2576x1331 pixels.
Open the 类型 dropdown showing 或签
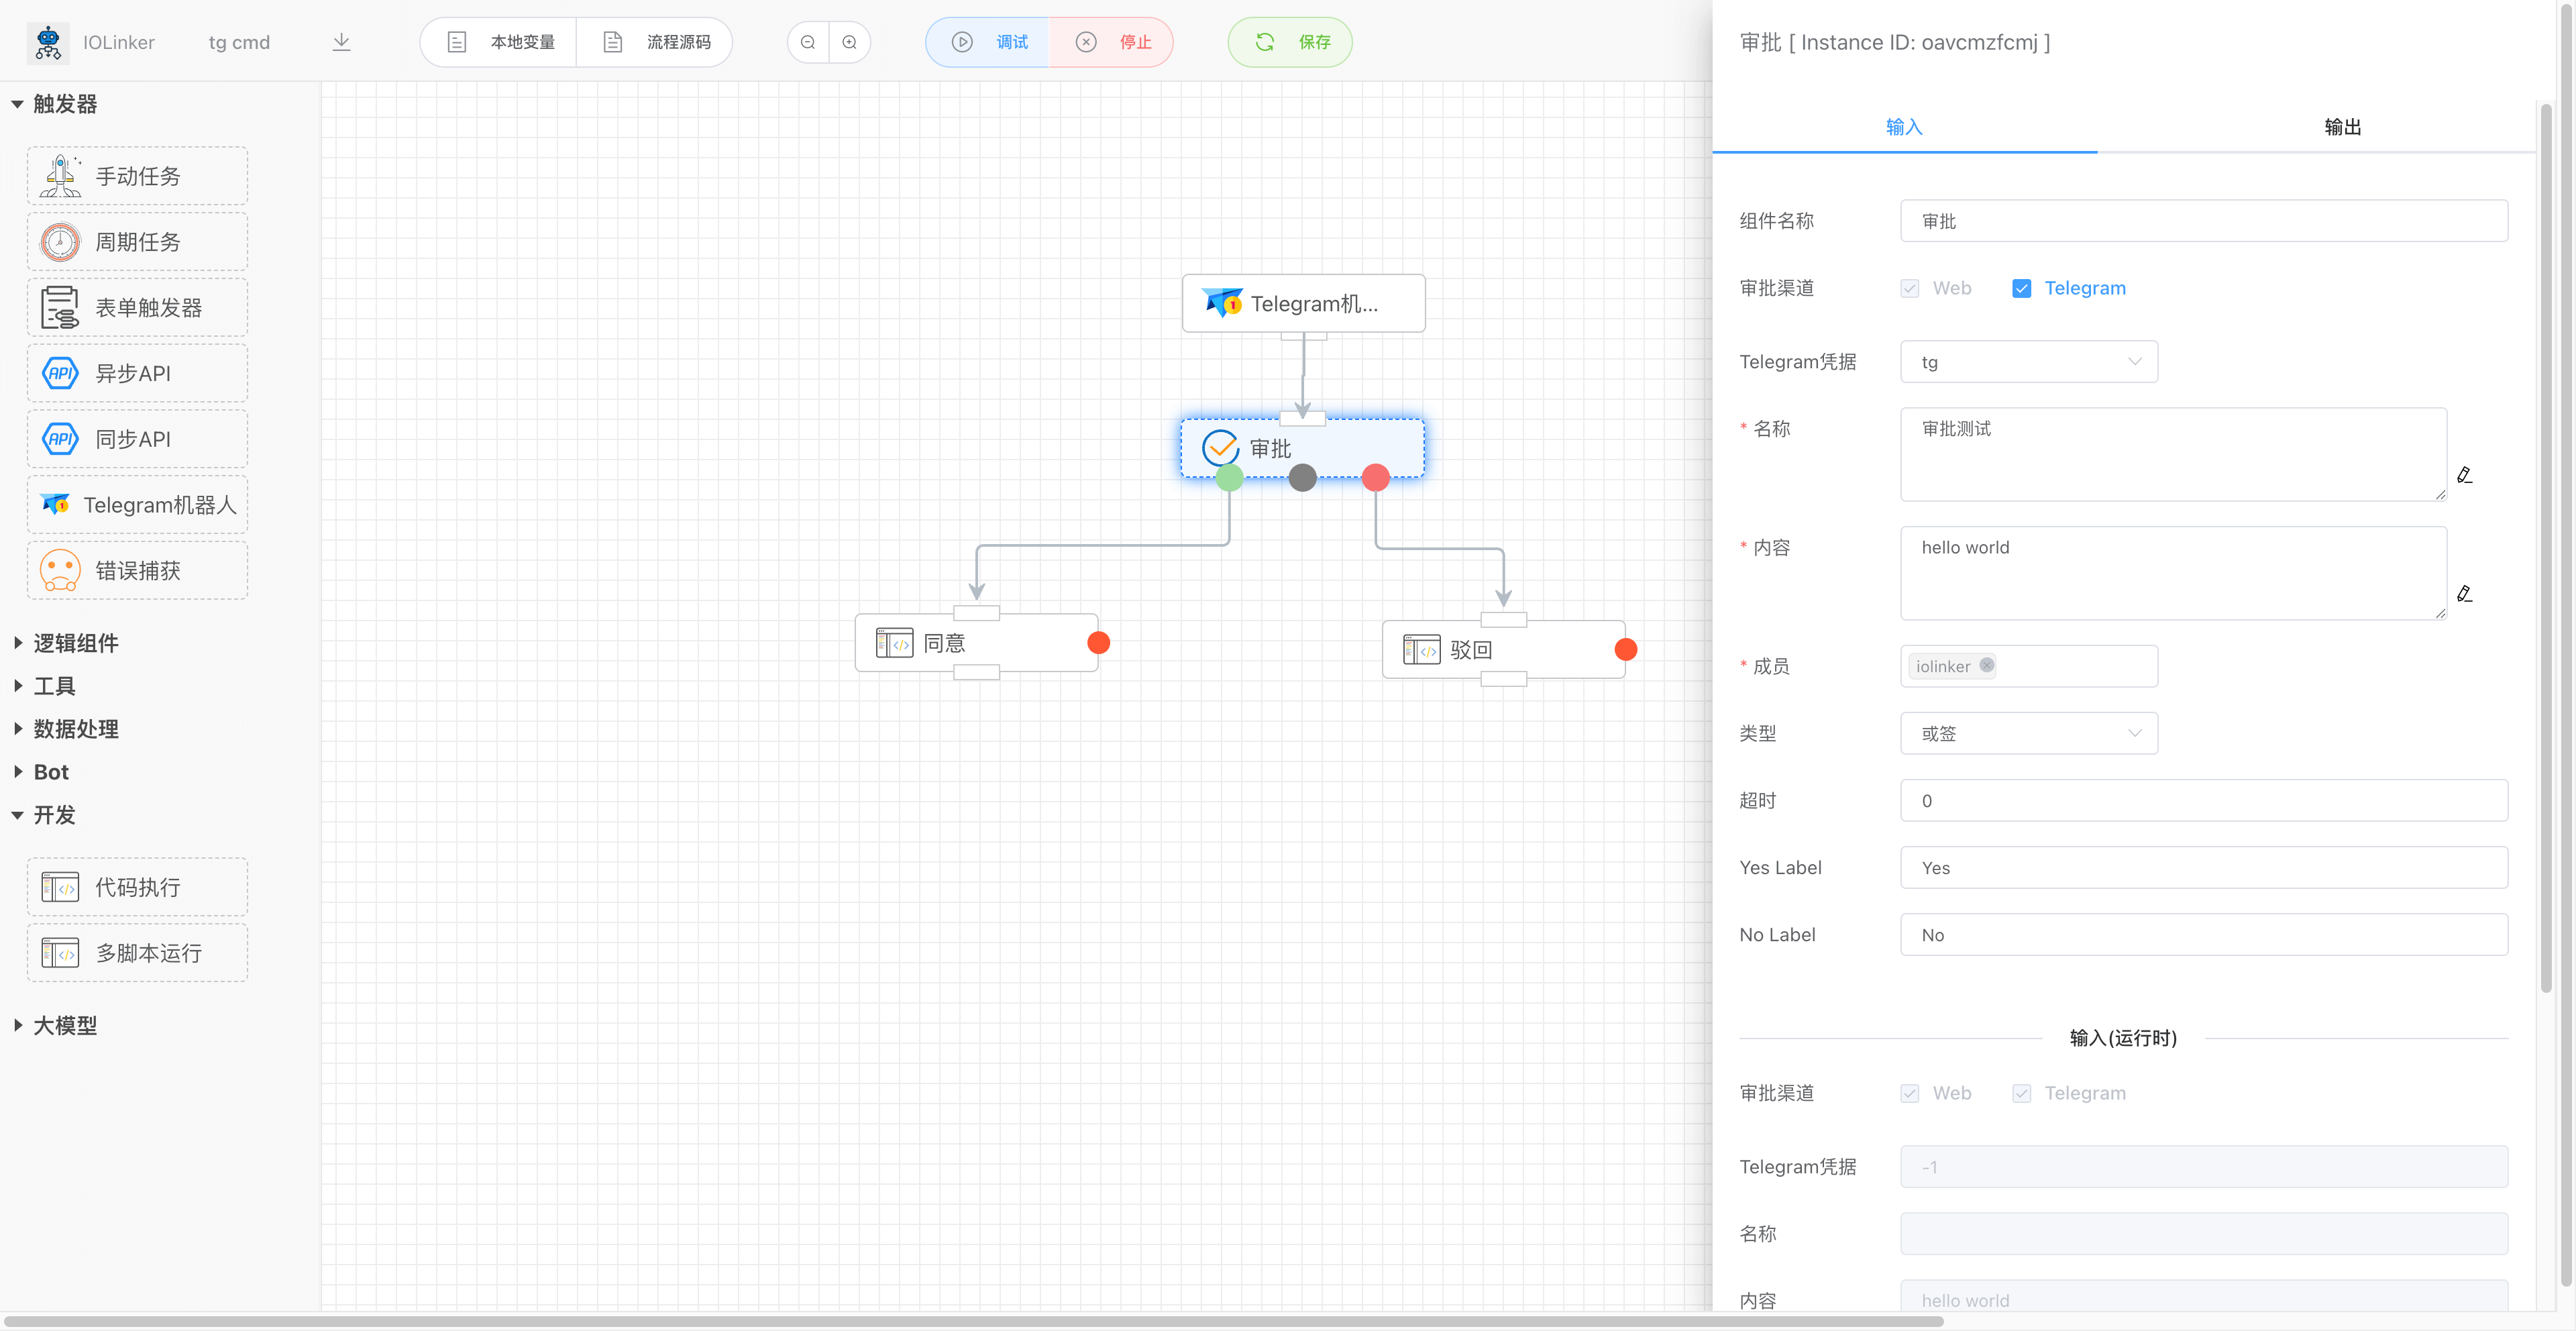(x=2028, y=733)
